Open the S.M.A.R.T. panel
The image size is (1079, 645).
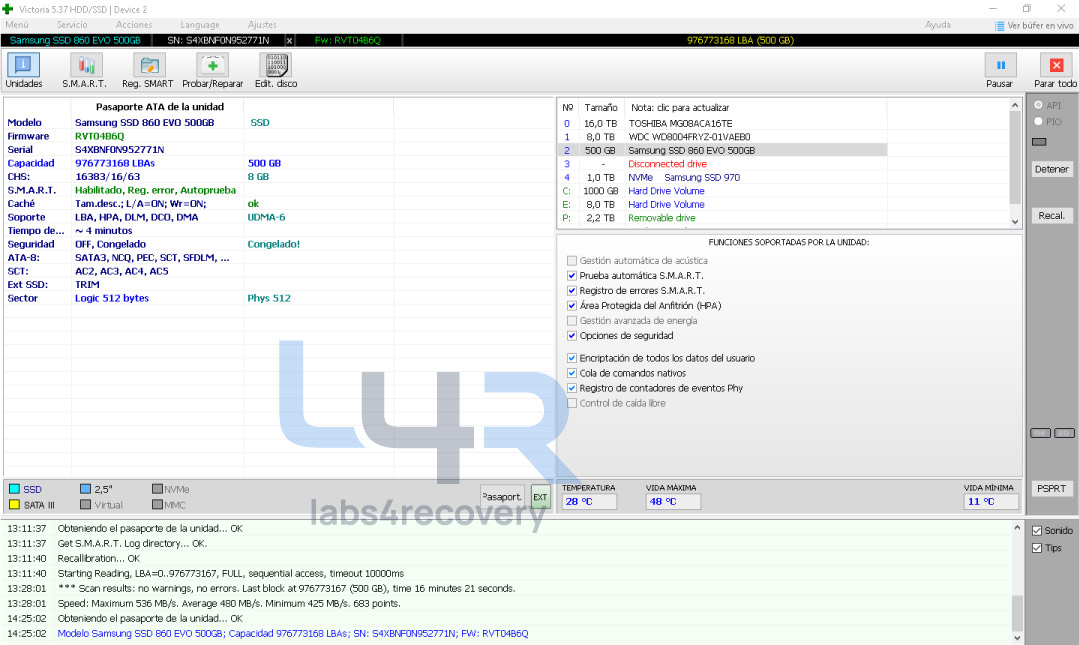click(x=85, y=71)
